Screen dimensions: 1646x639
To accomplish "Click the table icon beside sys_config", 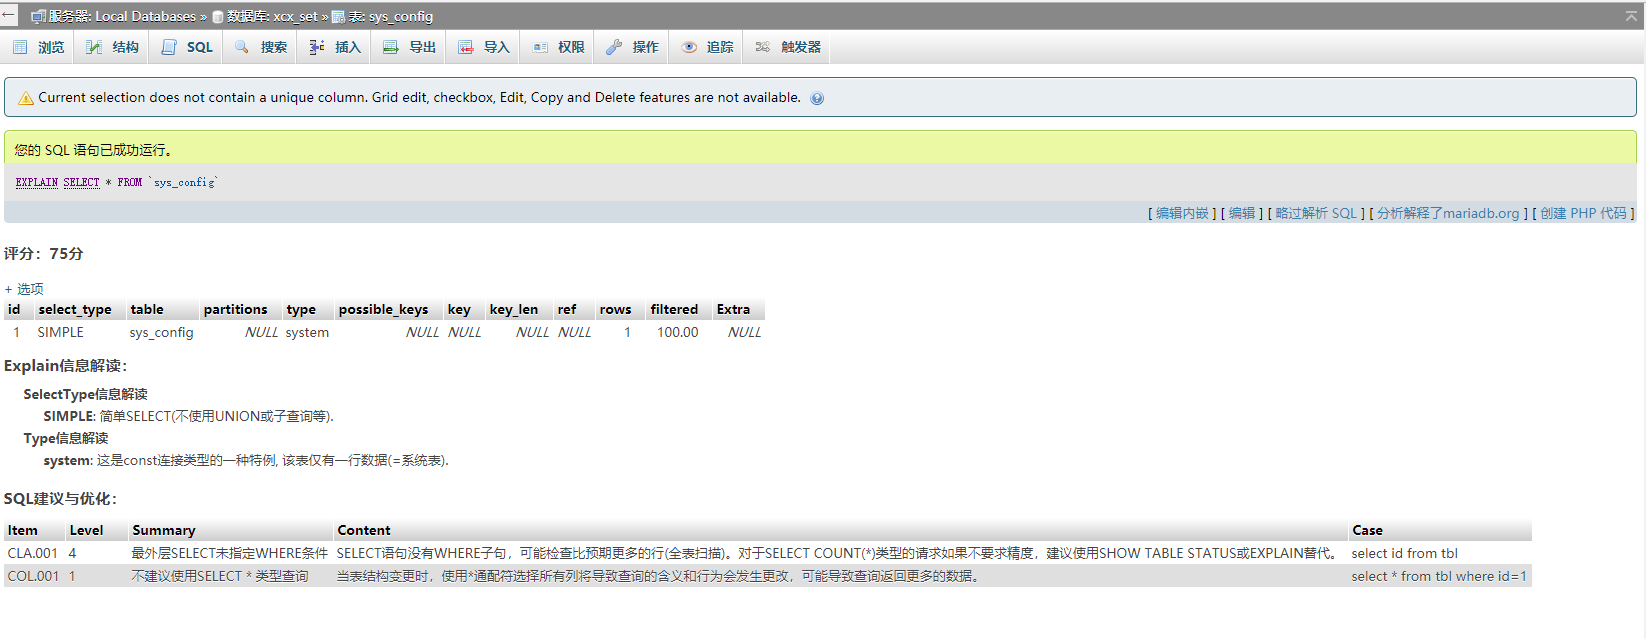I will click(x=338, y=17).
